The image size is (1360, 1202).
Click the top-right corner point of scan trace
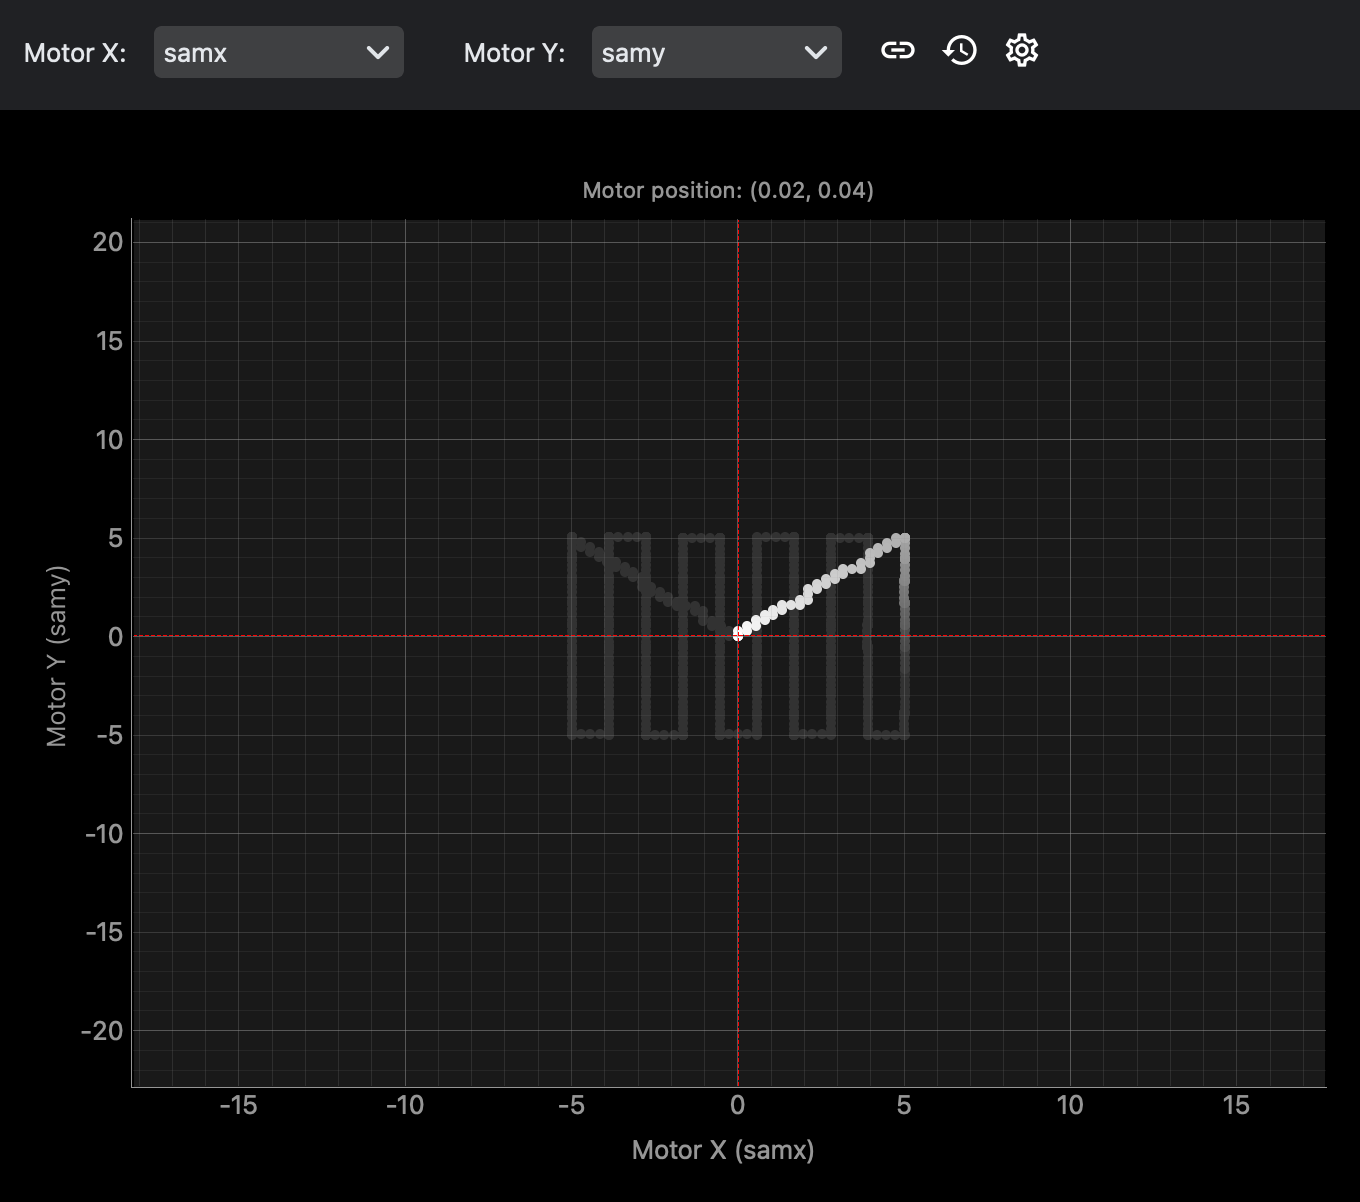pos(904,539)
